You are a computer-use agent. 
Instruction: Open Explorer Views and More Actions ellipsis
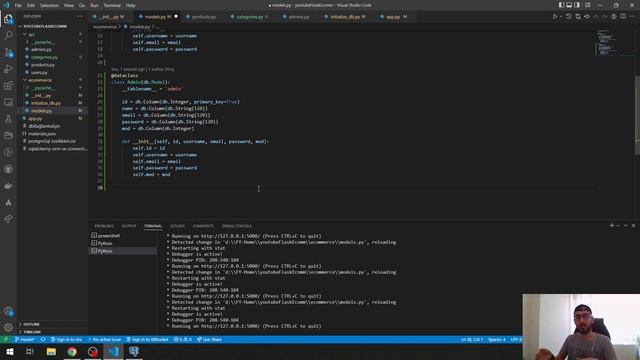[x=80, y=16]
